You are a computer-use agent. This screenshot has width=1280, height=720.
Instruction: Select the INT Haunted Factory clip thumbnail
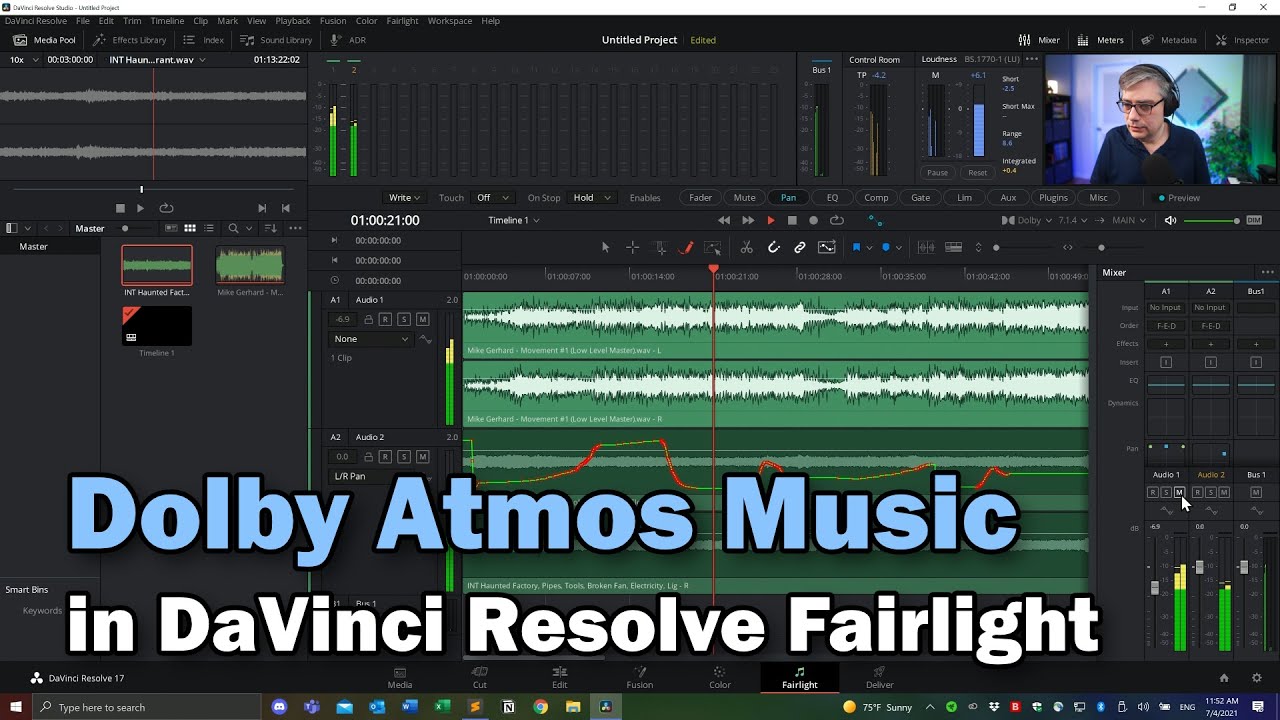click(x=156, y=265)
